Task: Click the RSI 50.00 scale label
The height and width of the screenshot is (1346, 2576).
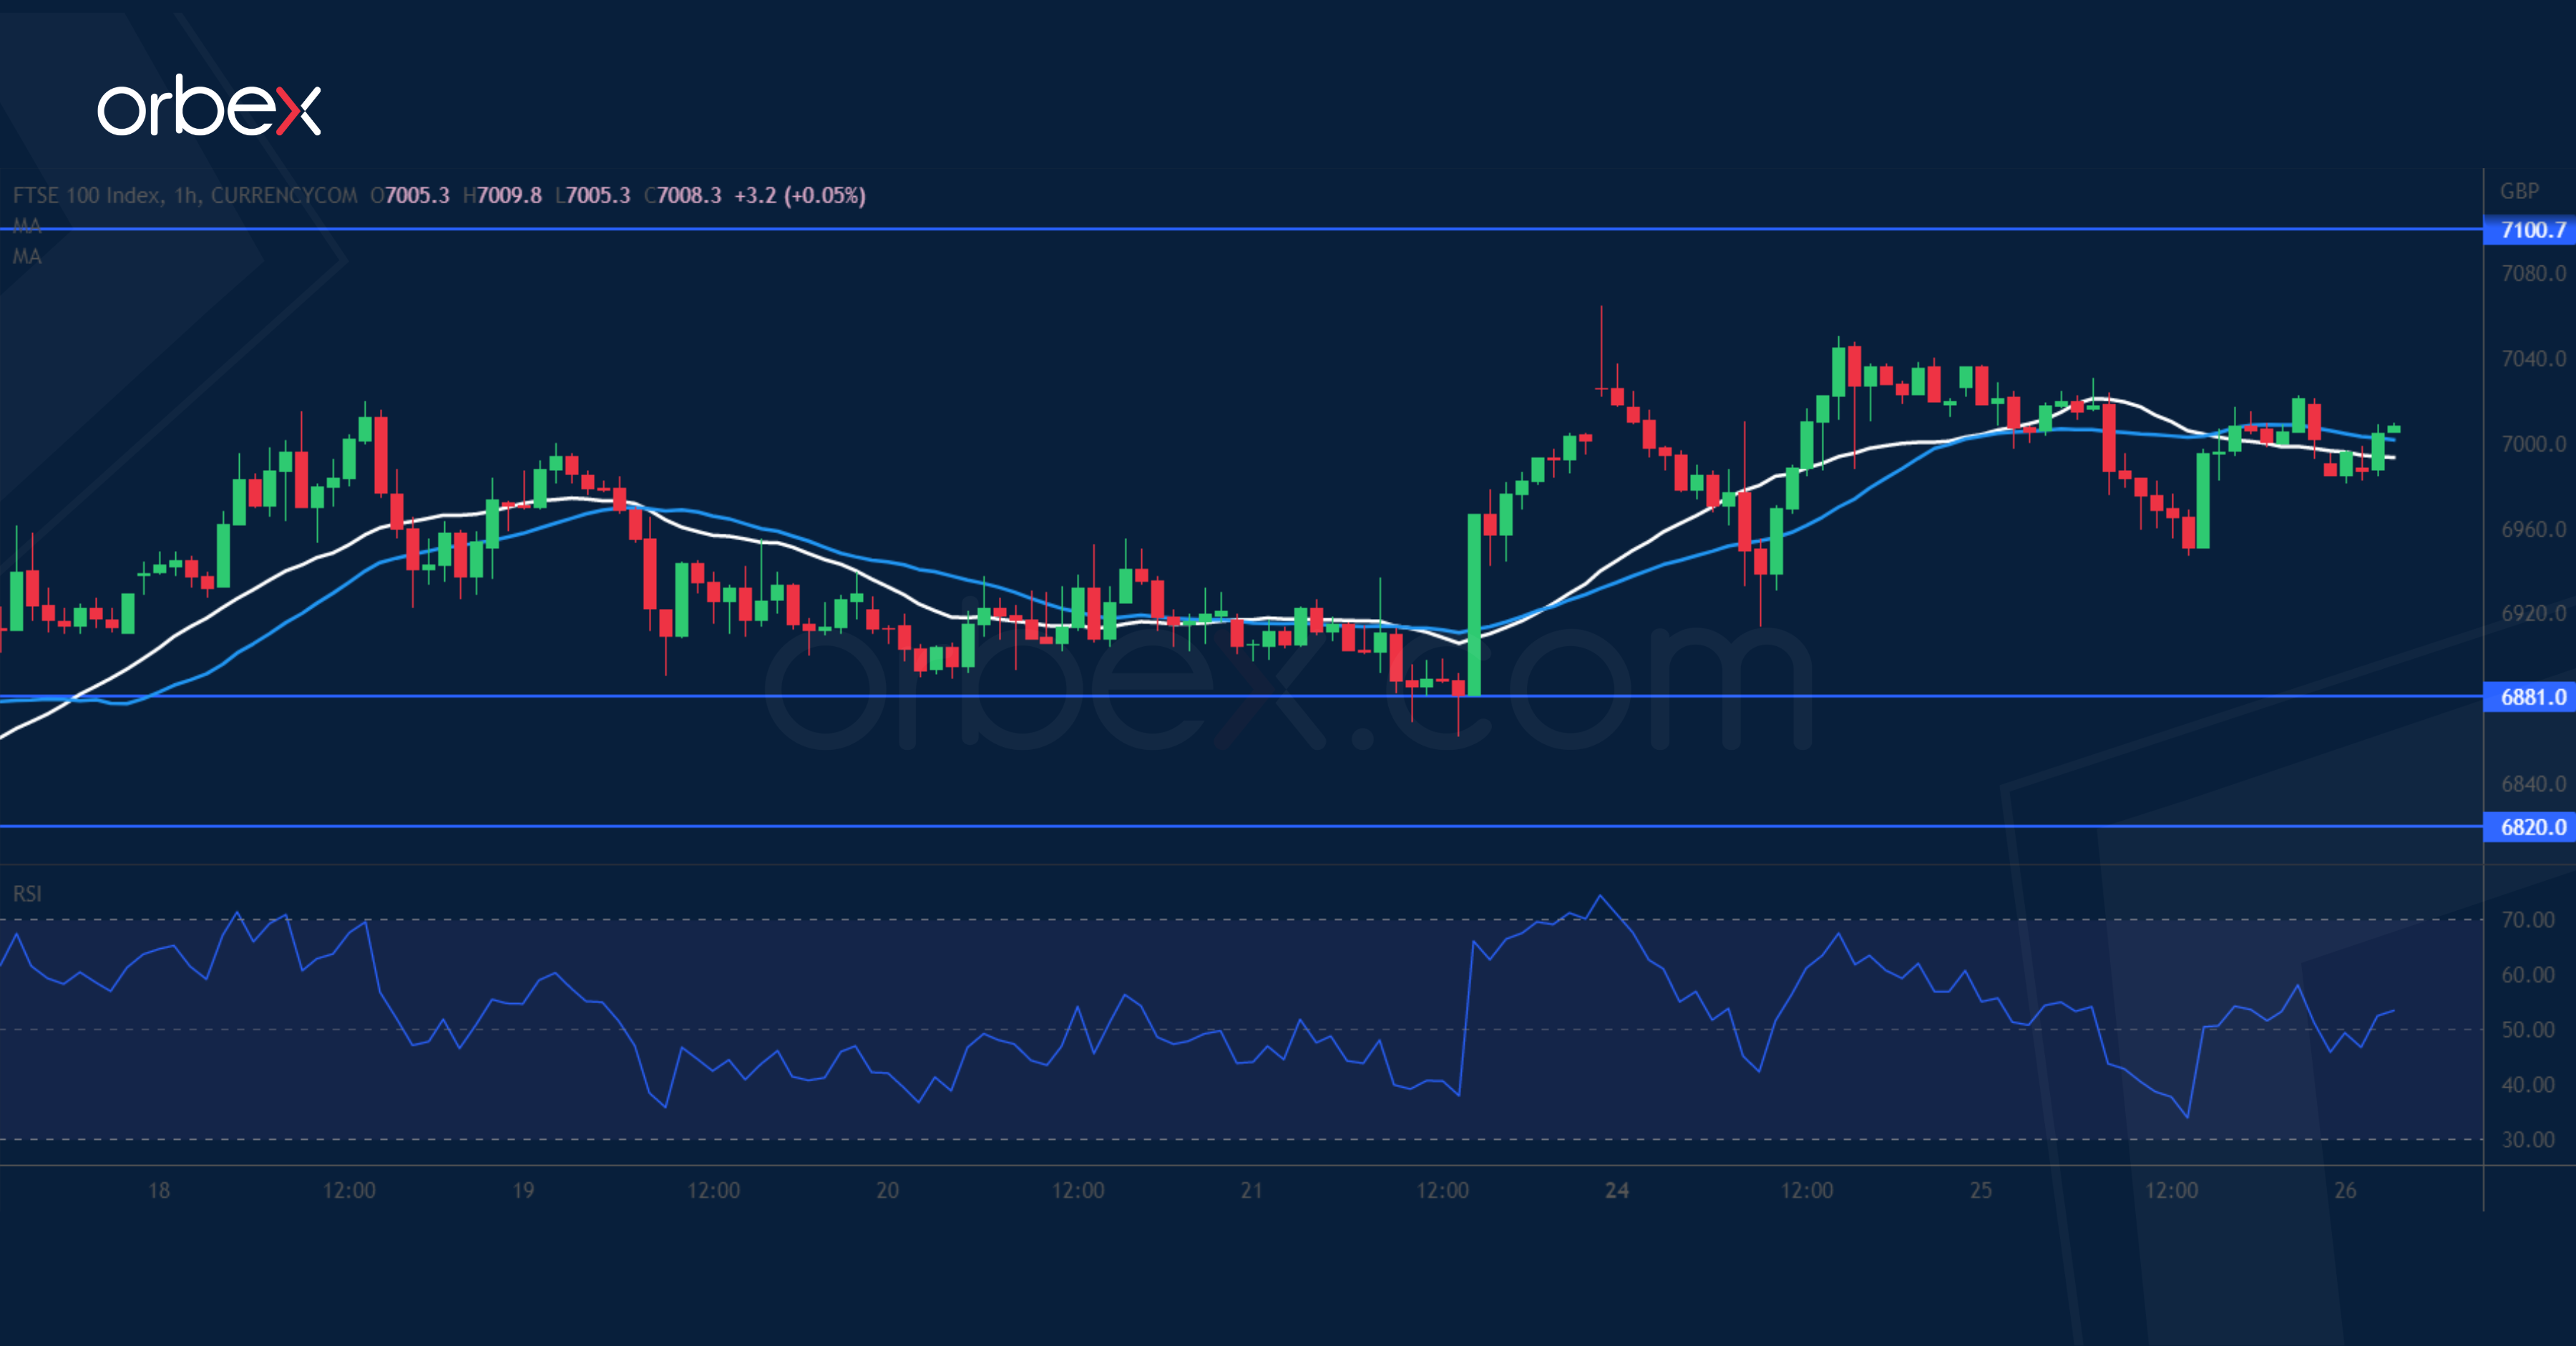Action: click(x=2527, y=1030)
